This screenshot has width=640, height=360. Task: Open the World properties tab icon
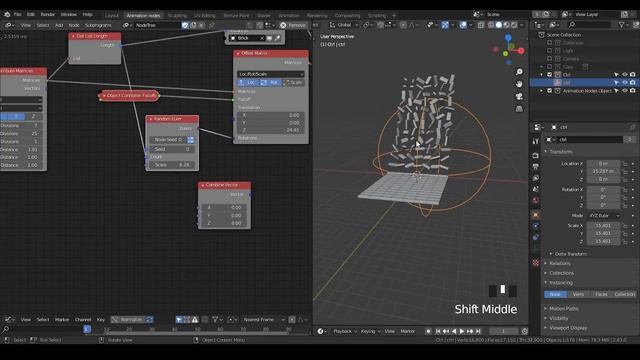click(x=536, y=200)
